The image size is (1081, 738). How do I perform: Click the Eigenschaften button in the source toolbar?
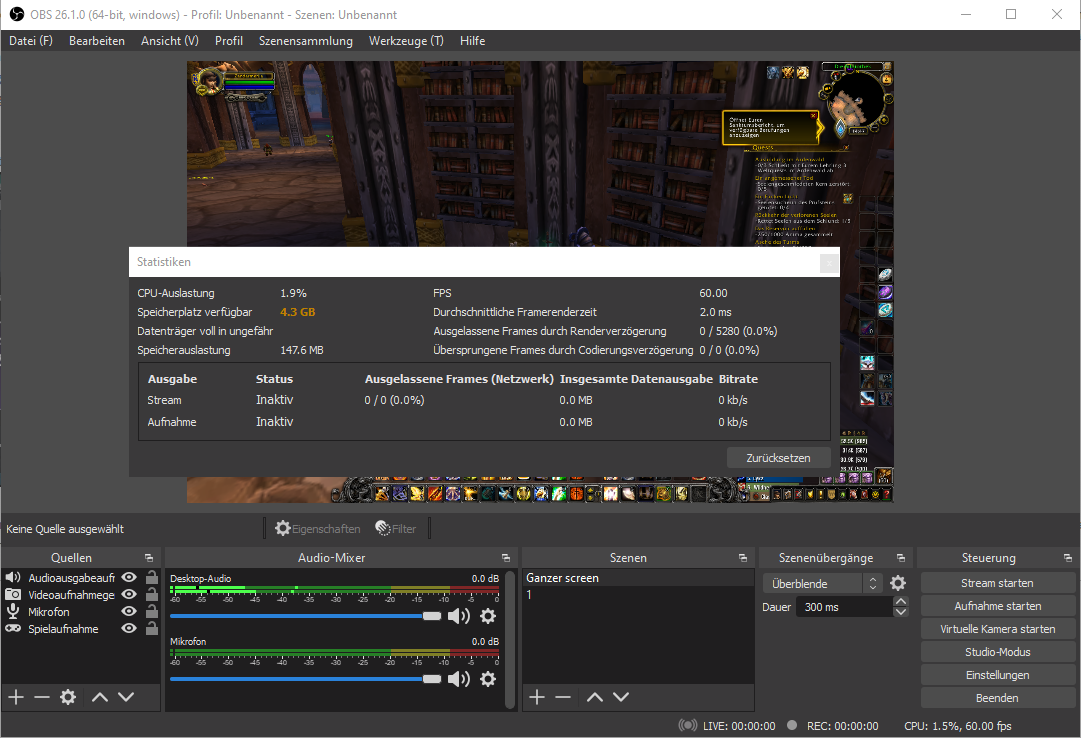tap(318, 529)
